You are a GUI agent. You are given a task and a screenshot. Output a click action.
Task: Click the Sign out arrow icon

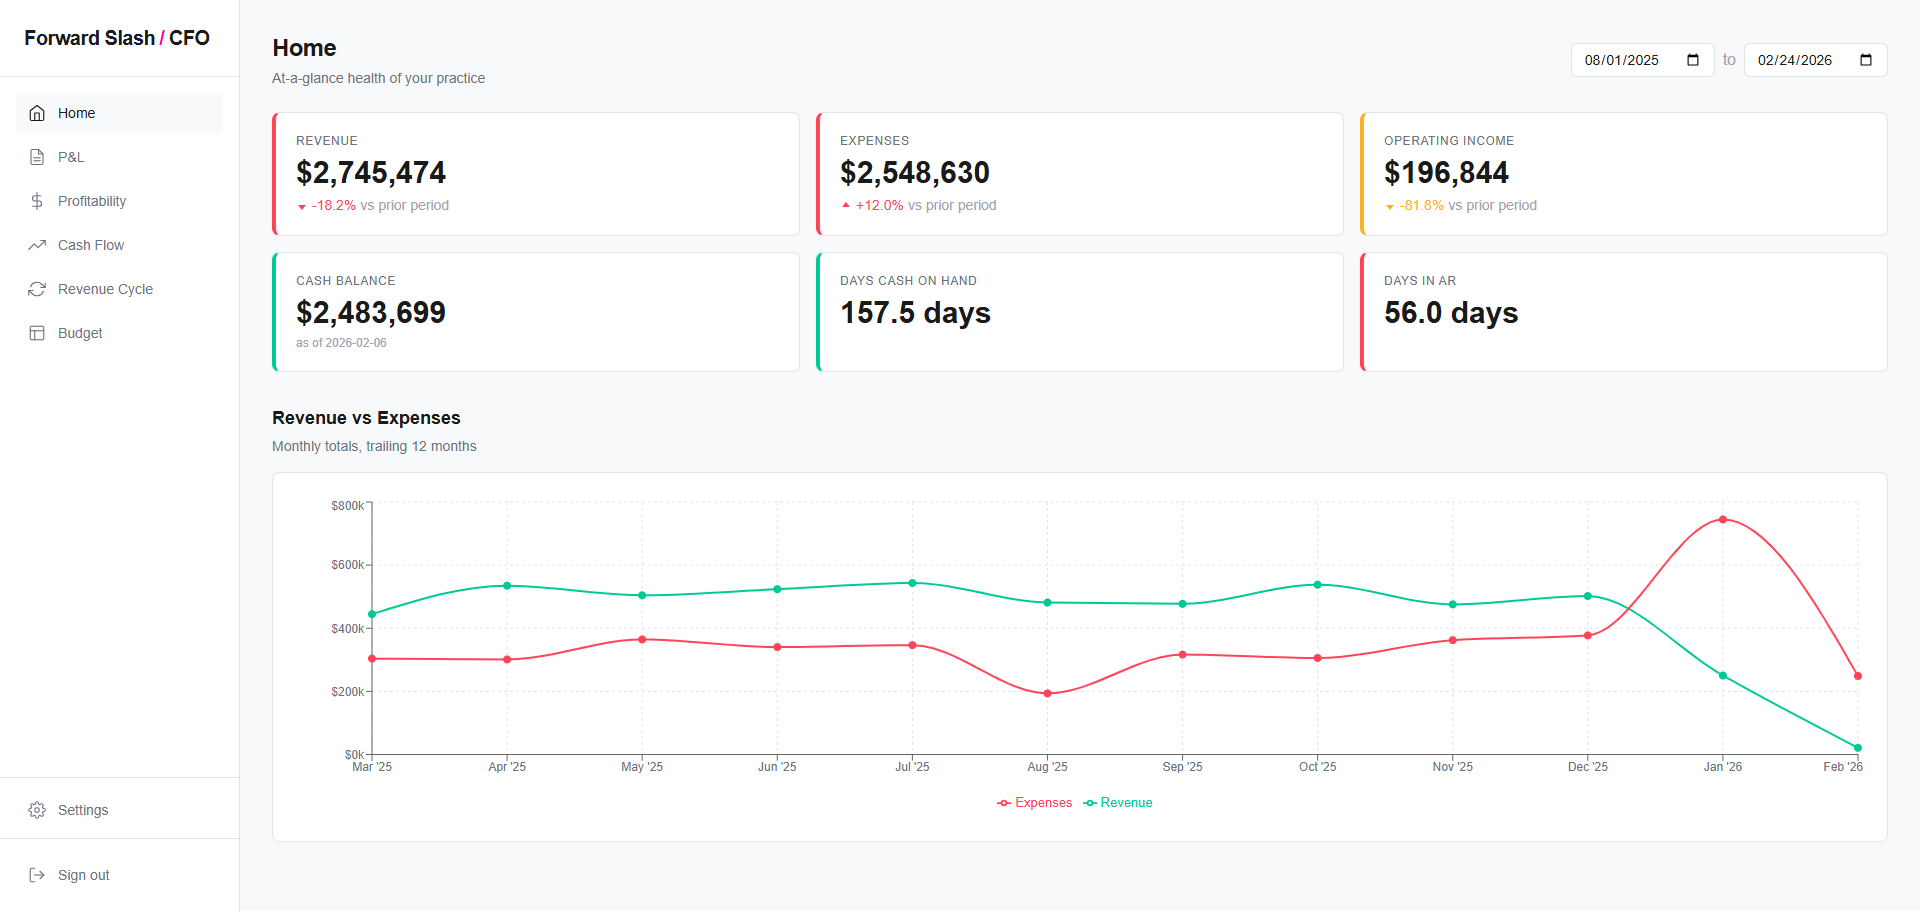[x=37, y=875]
